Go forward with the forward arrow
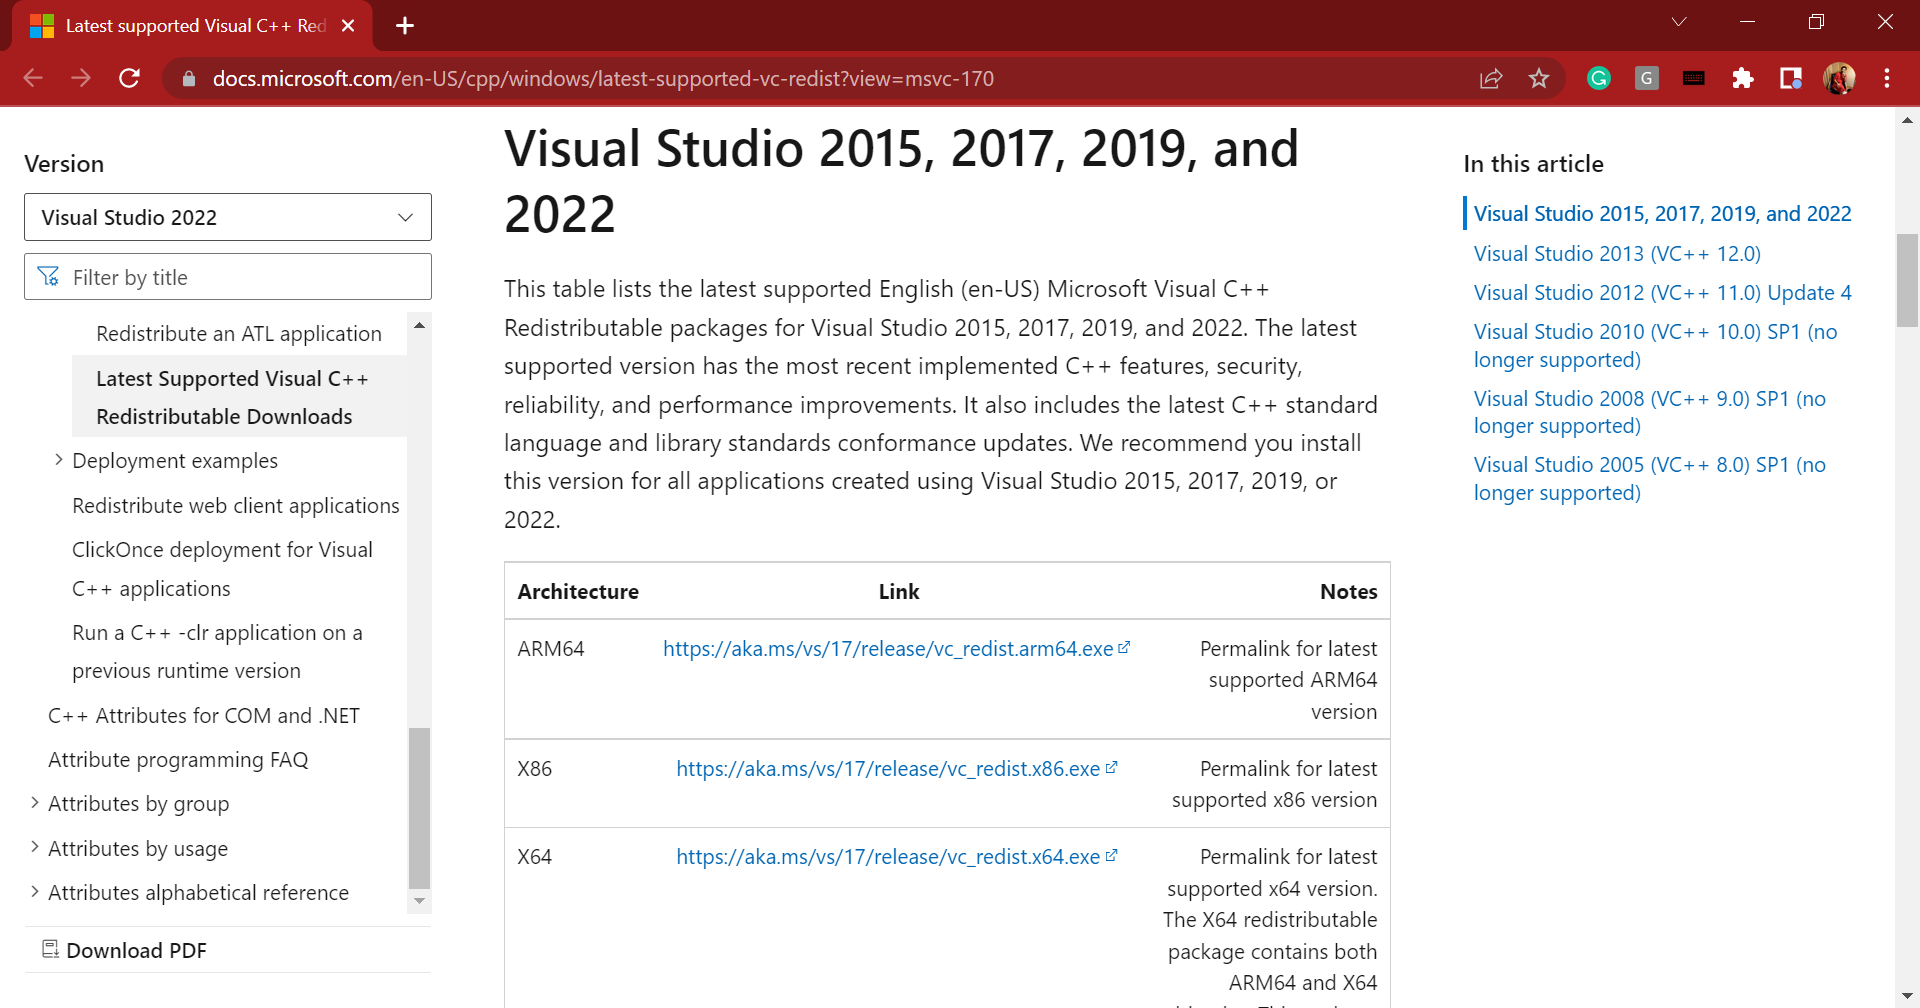This screenshot has height=1008, width=1920. [x=81, y=78]
